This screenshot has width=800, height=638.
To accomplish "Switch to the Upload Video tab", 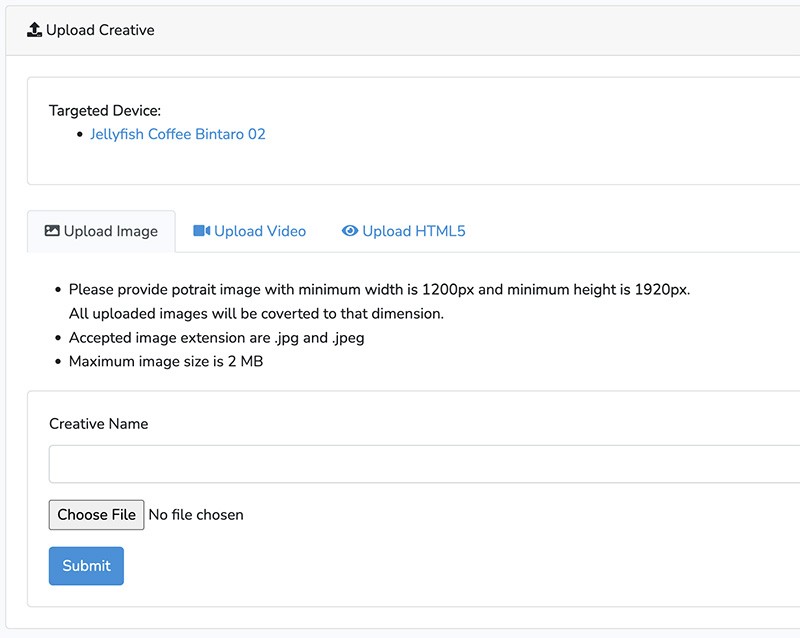I will point(259,231).
